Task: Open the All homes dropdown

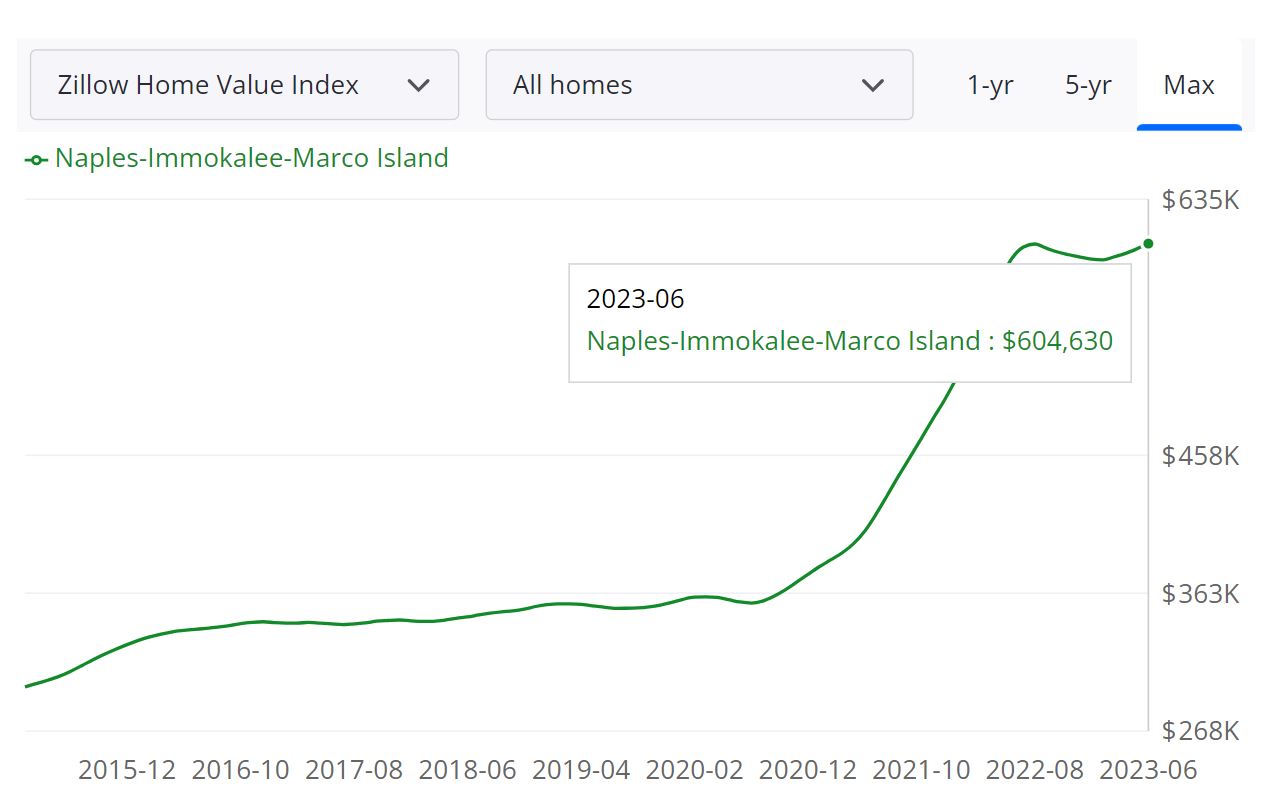Action: pyautogui.click(x=699, y=85)
